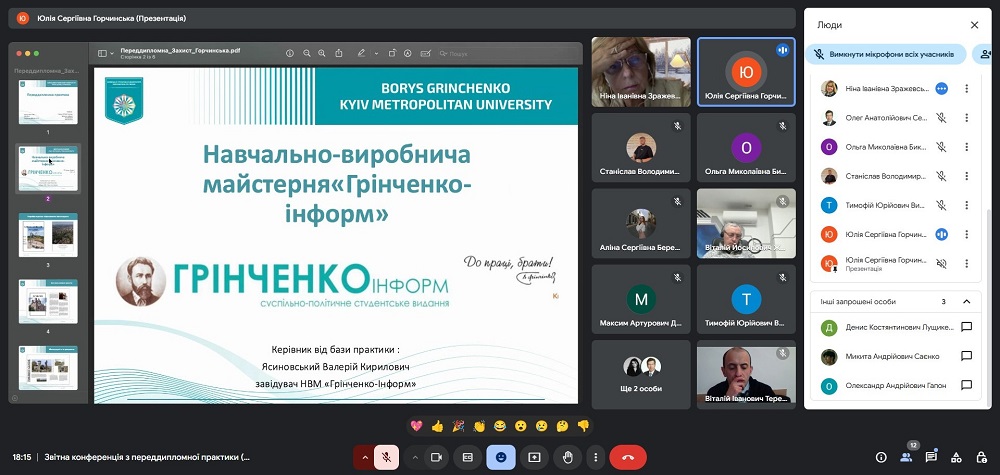Unmute the microphone
Image resolution: width=1000 pixels, height=475 pixels.
(386, 457)
